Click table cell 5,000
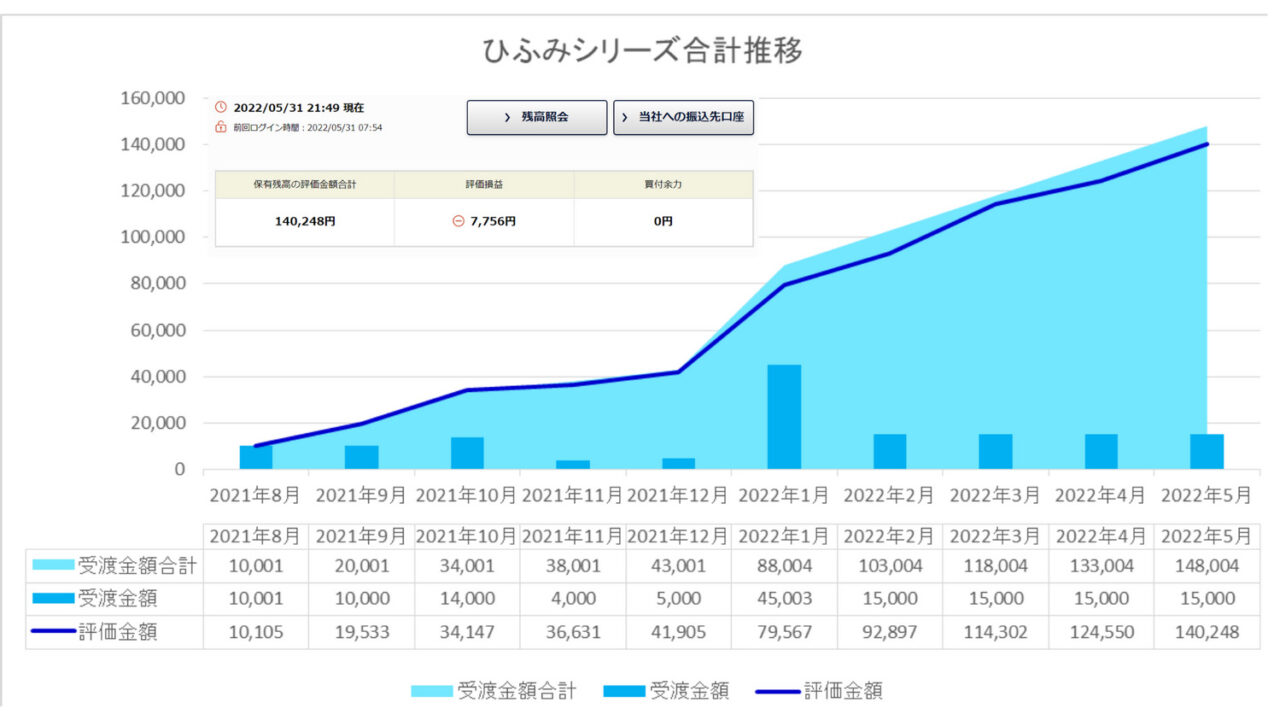This screenshot has width=1280, height=720. pyautogui.click(x=678, y=599)
